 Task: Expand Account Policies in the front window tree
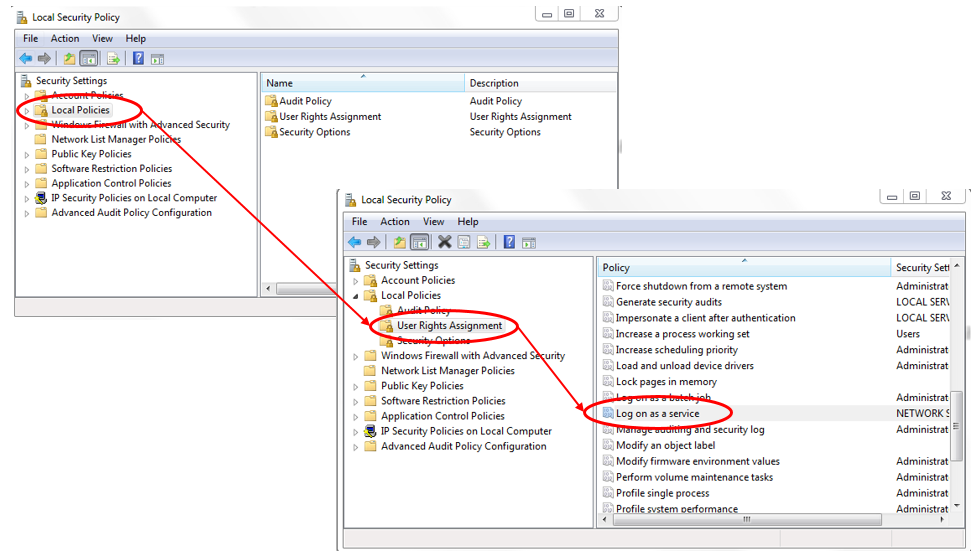point(356,281)
